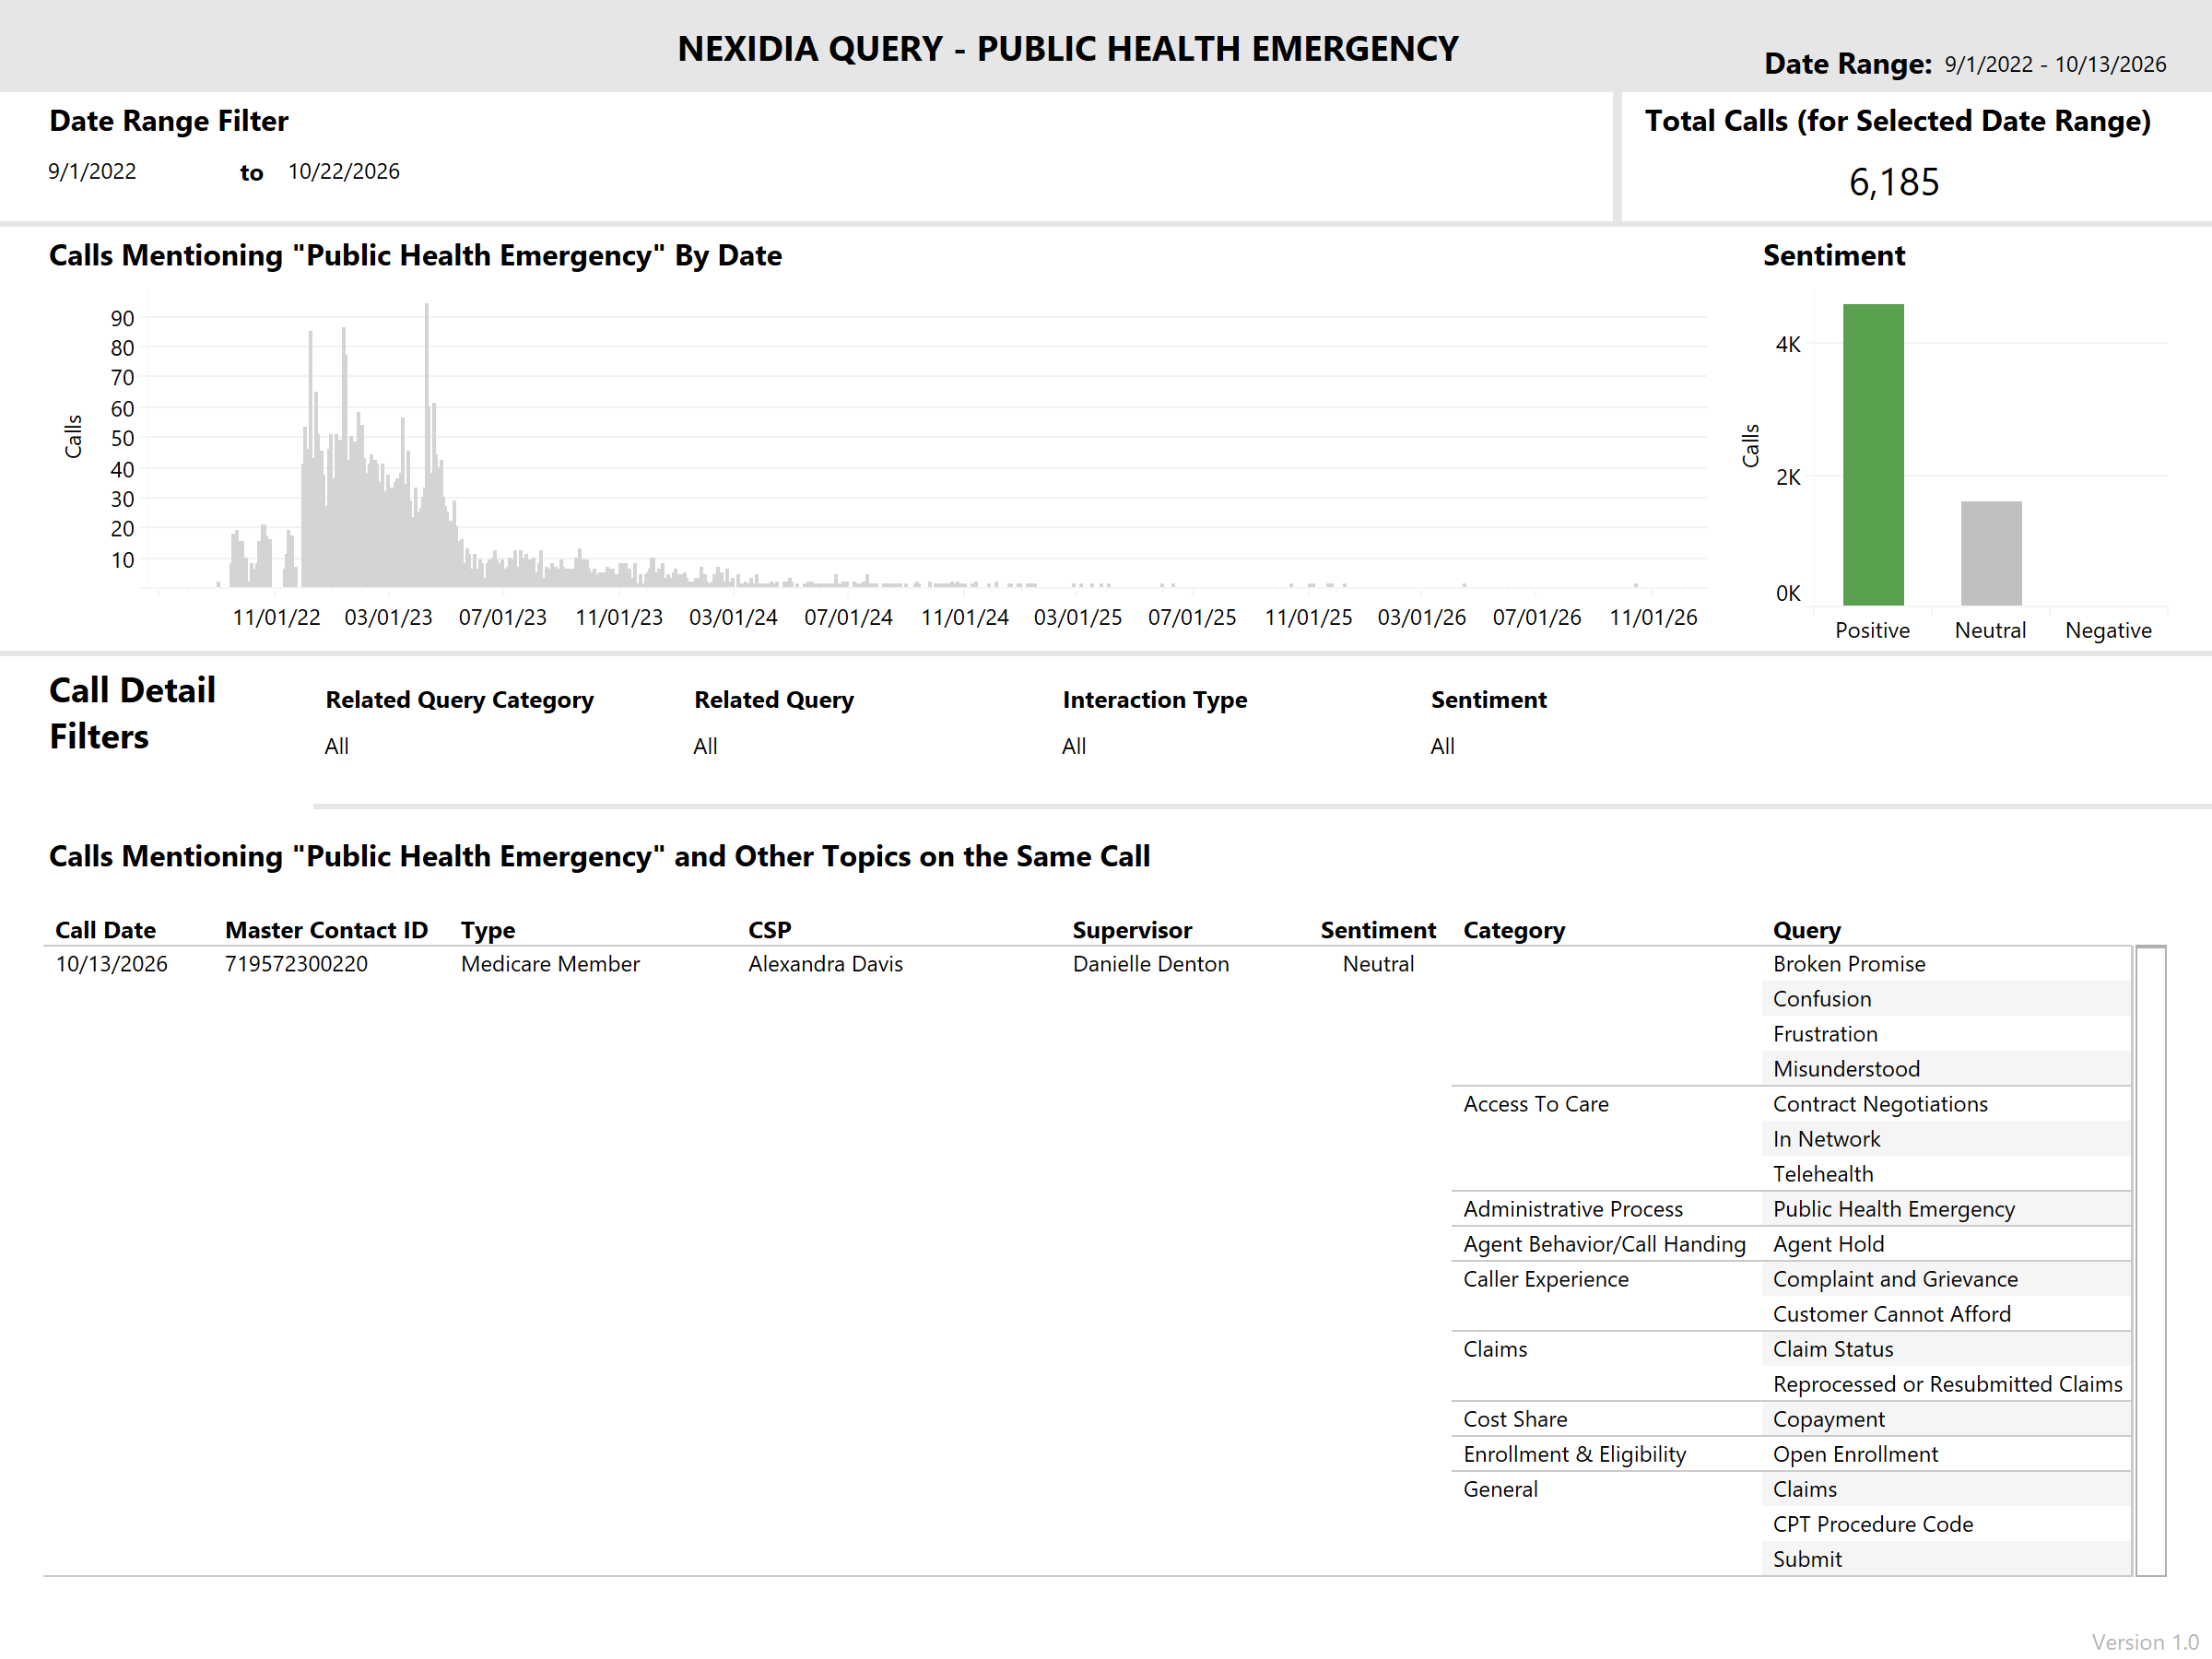Select the Medicare Member type cell
Viewport: 2212px width, 1659px height.
(x=550, y=963)
